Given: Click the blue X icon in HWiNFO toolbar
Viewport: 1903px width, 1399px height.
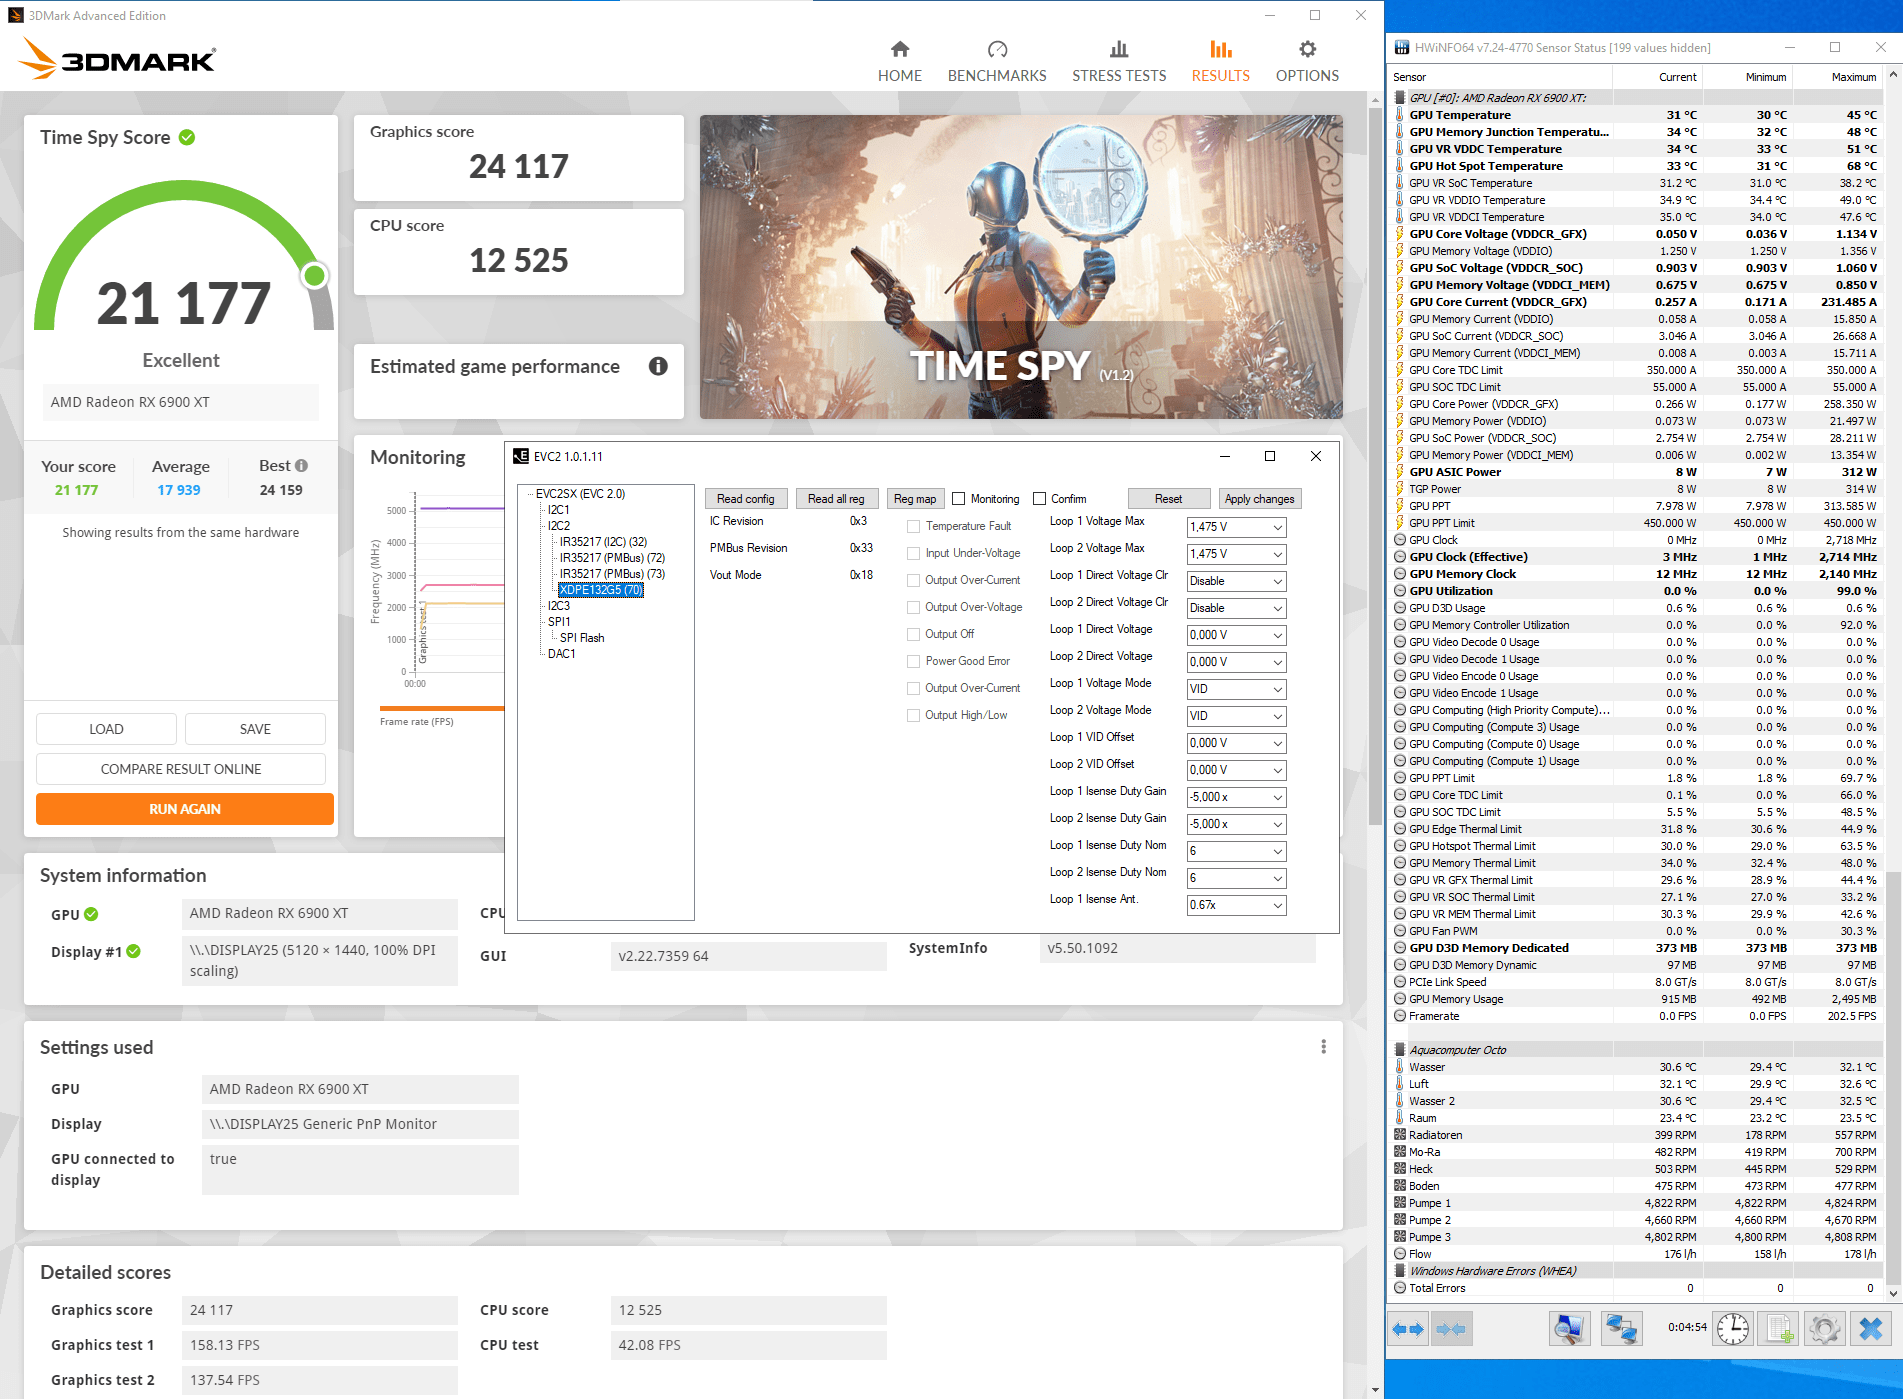Looking at the screenshot, I should pyautogui.click(x=1871, y=1329).
